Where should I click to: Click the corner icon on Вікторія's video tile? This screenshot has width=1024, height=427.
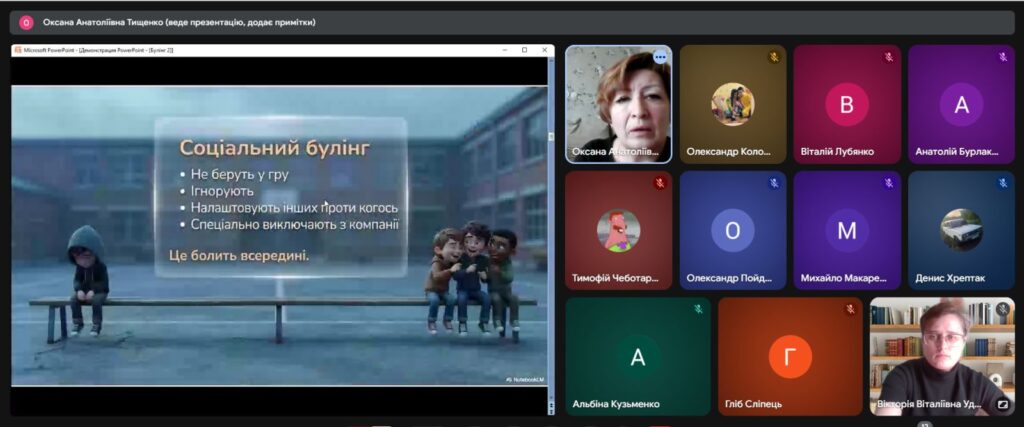(x=1002, y=404)
